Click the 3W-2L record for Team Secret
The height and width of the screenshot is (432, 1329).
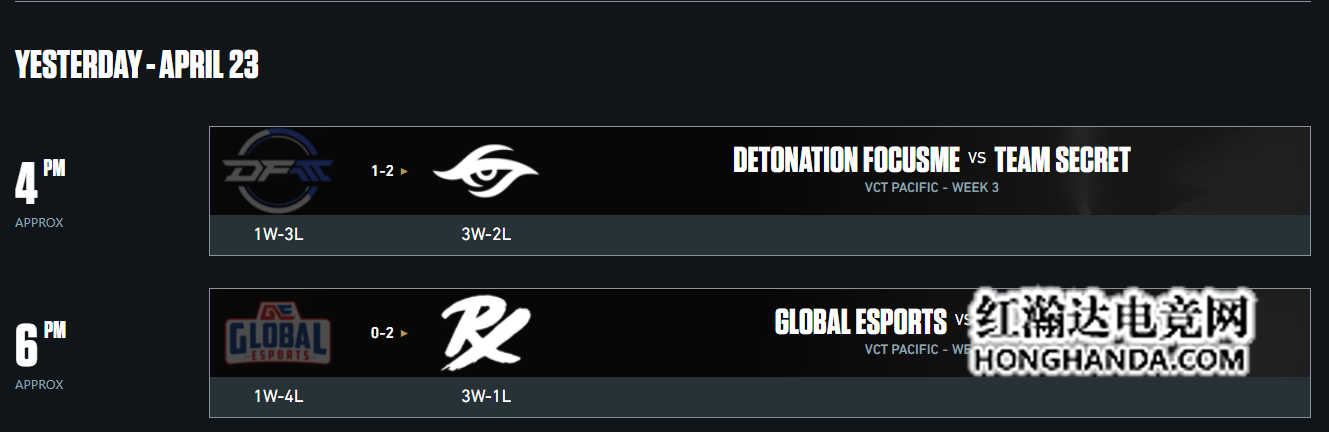(486, 234)
